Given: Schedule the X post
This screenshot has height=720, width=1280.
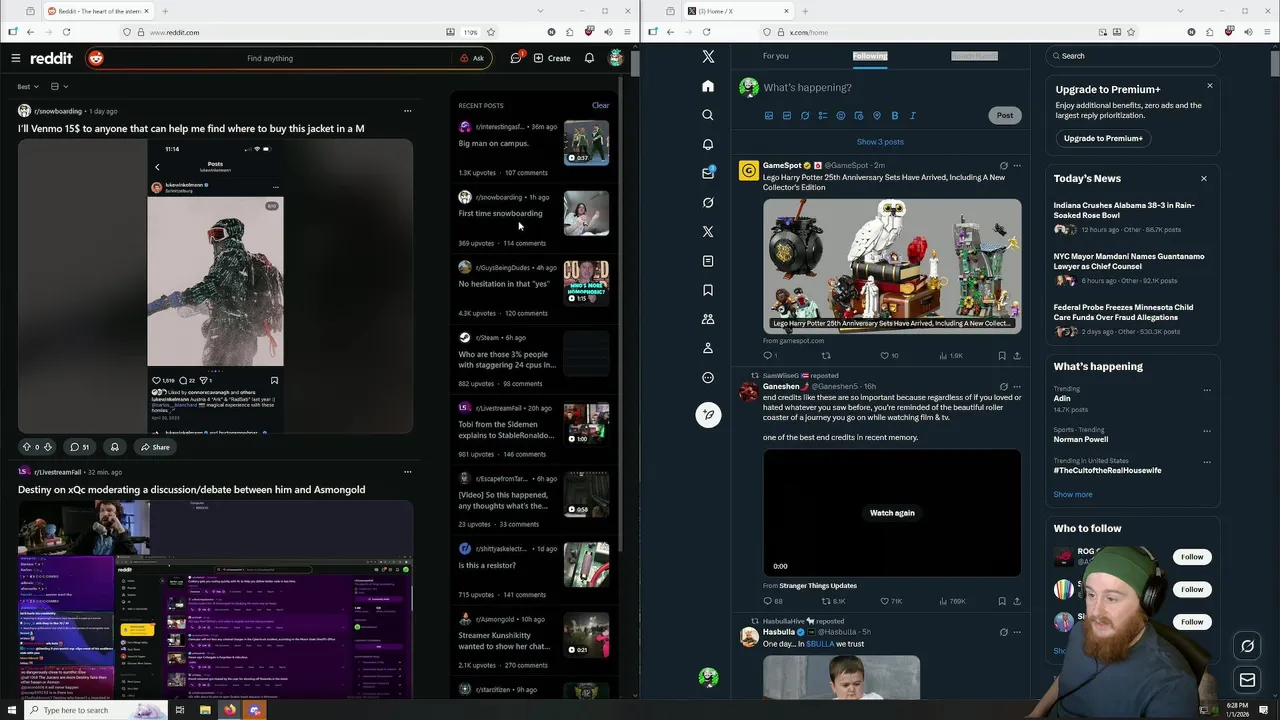Looking at the screenshot, I should [859, 116].
